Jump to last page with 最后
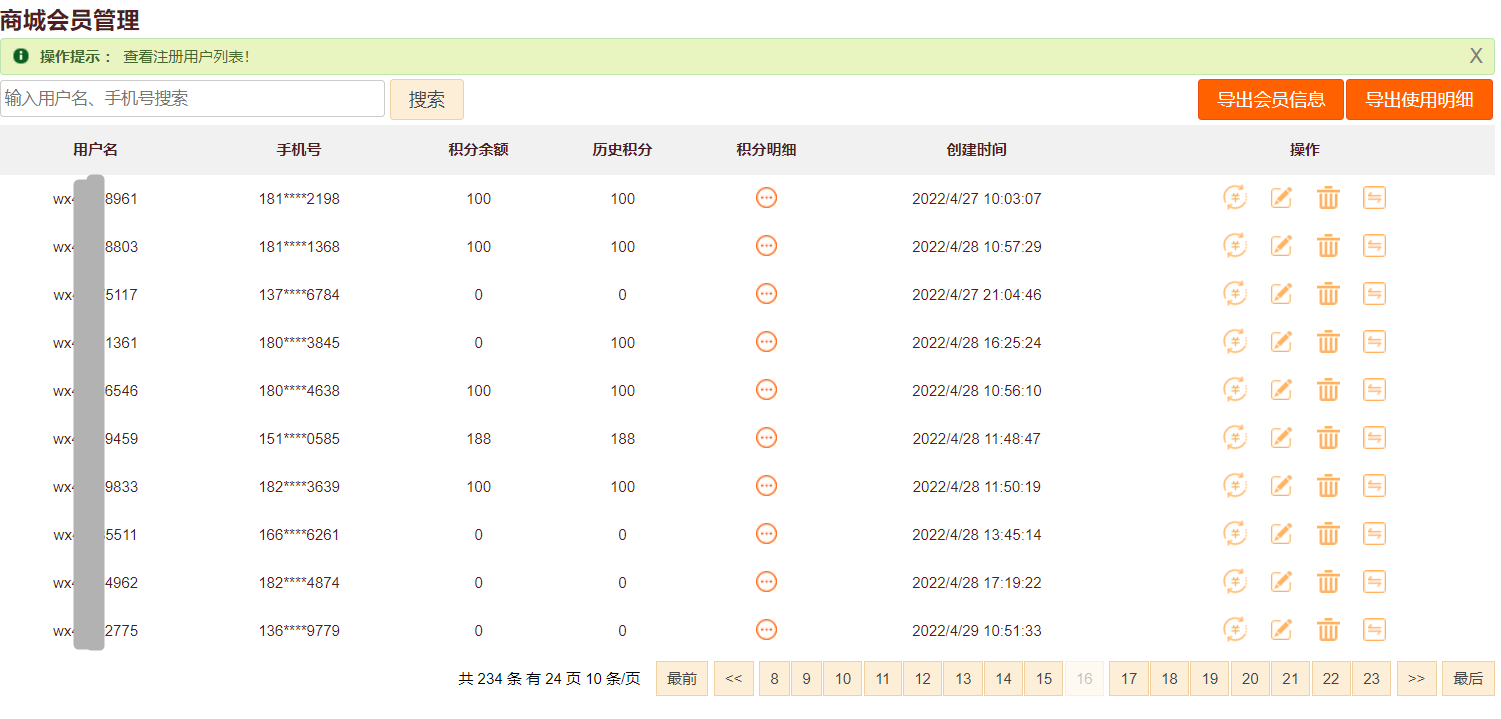The width and height of the screenshot is (1501, 719). point(1468,678)
